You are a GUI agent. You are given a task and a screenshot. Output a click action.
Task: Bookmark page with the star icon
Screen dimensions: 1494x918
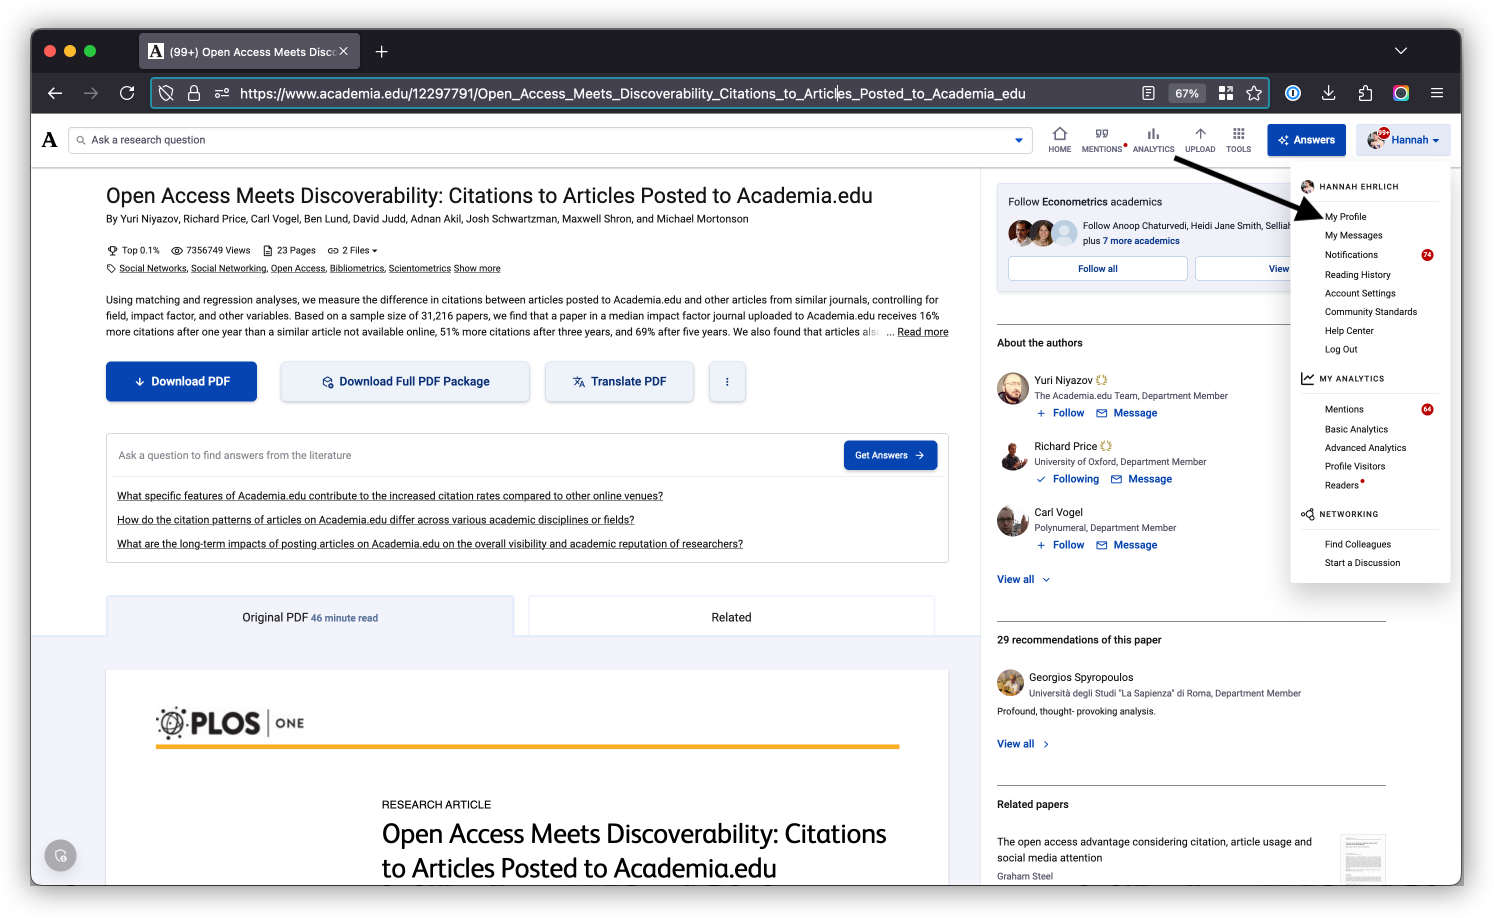(1254, 93)
